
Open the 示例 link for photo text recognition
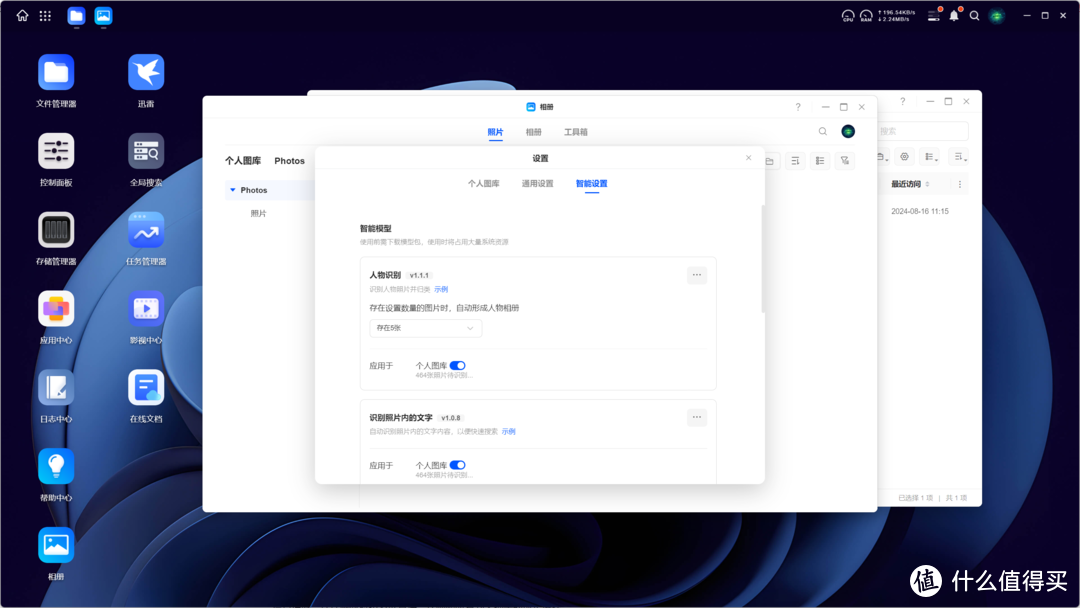pyautogui.click(x=508, y=431)
